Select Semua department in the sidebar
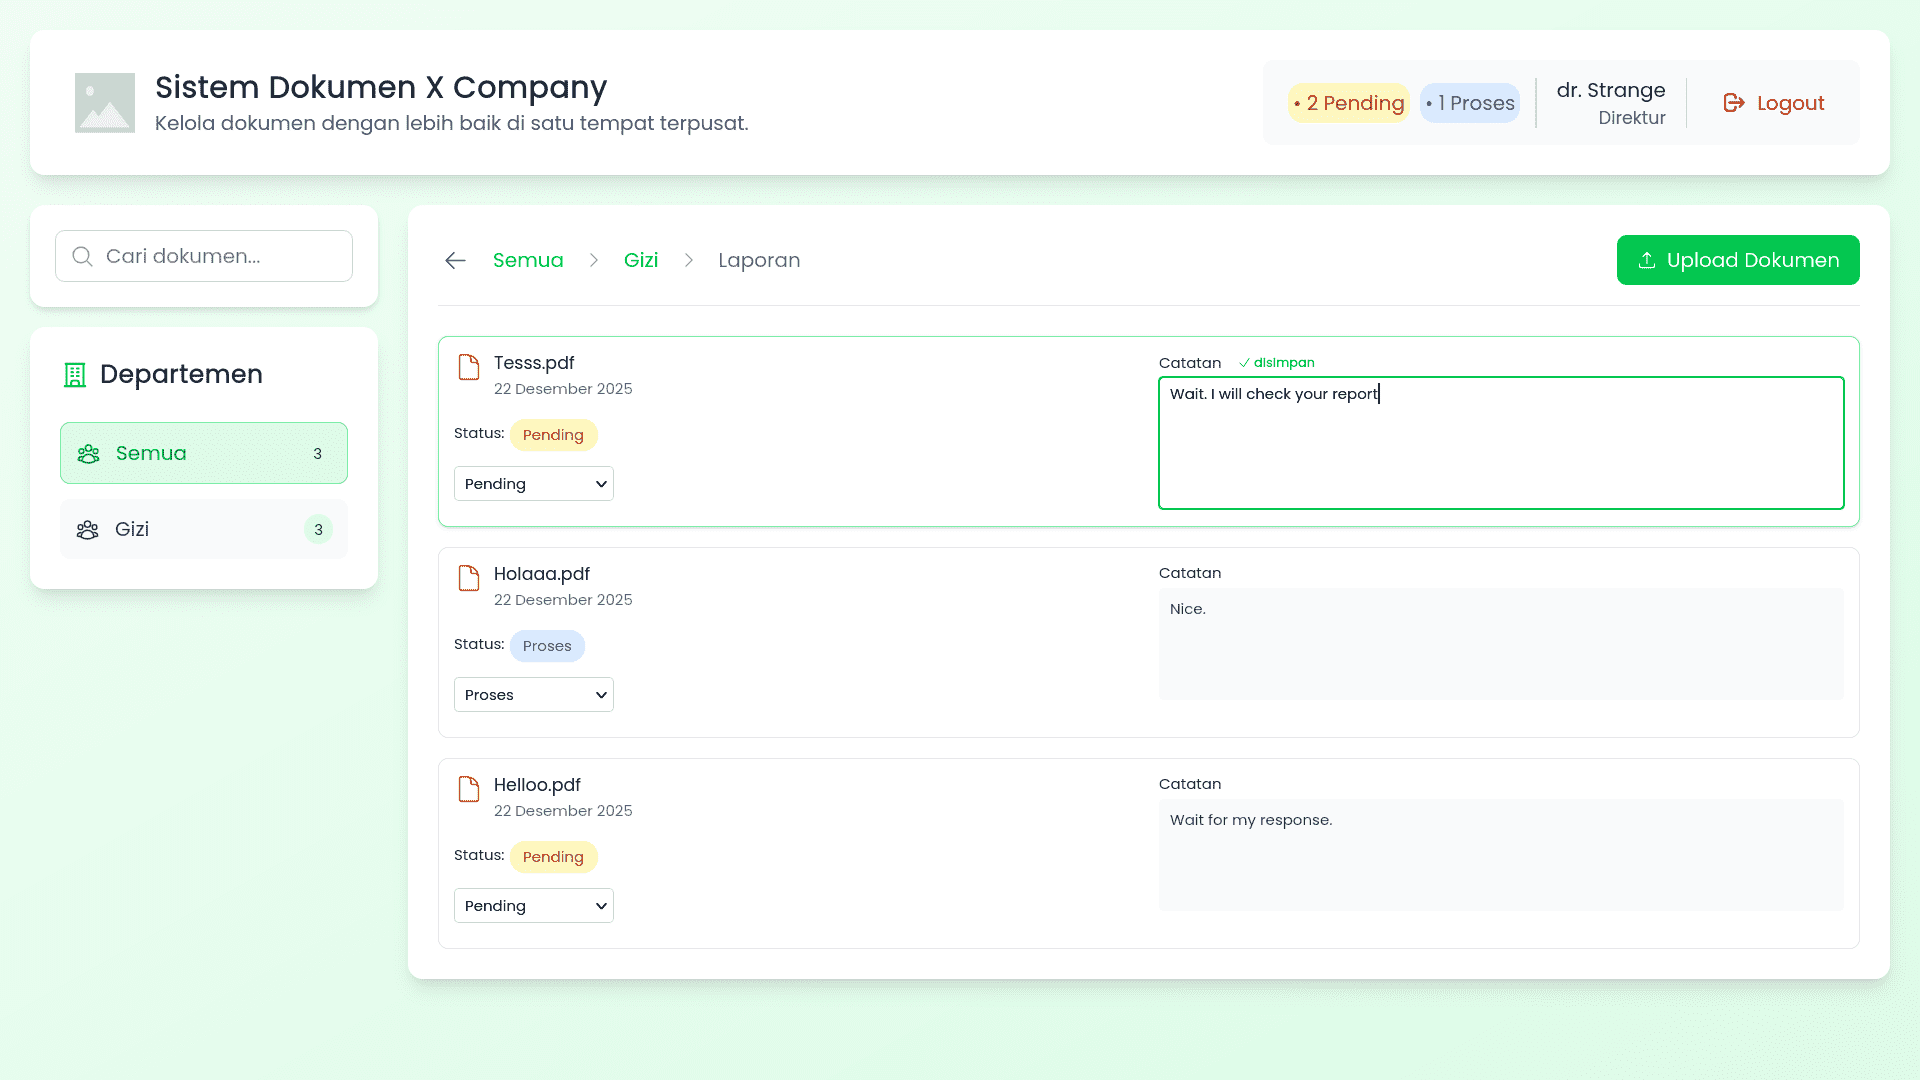 (x=203, y=452)
